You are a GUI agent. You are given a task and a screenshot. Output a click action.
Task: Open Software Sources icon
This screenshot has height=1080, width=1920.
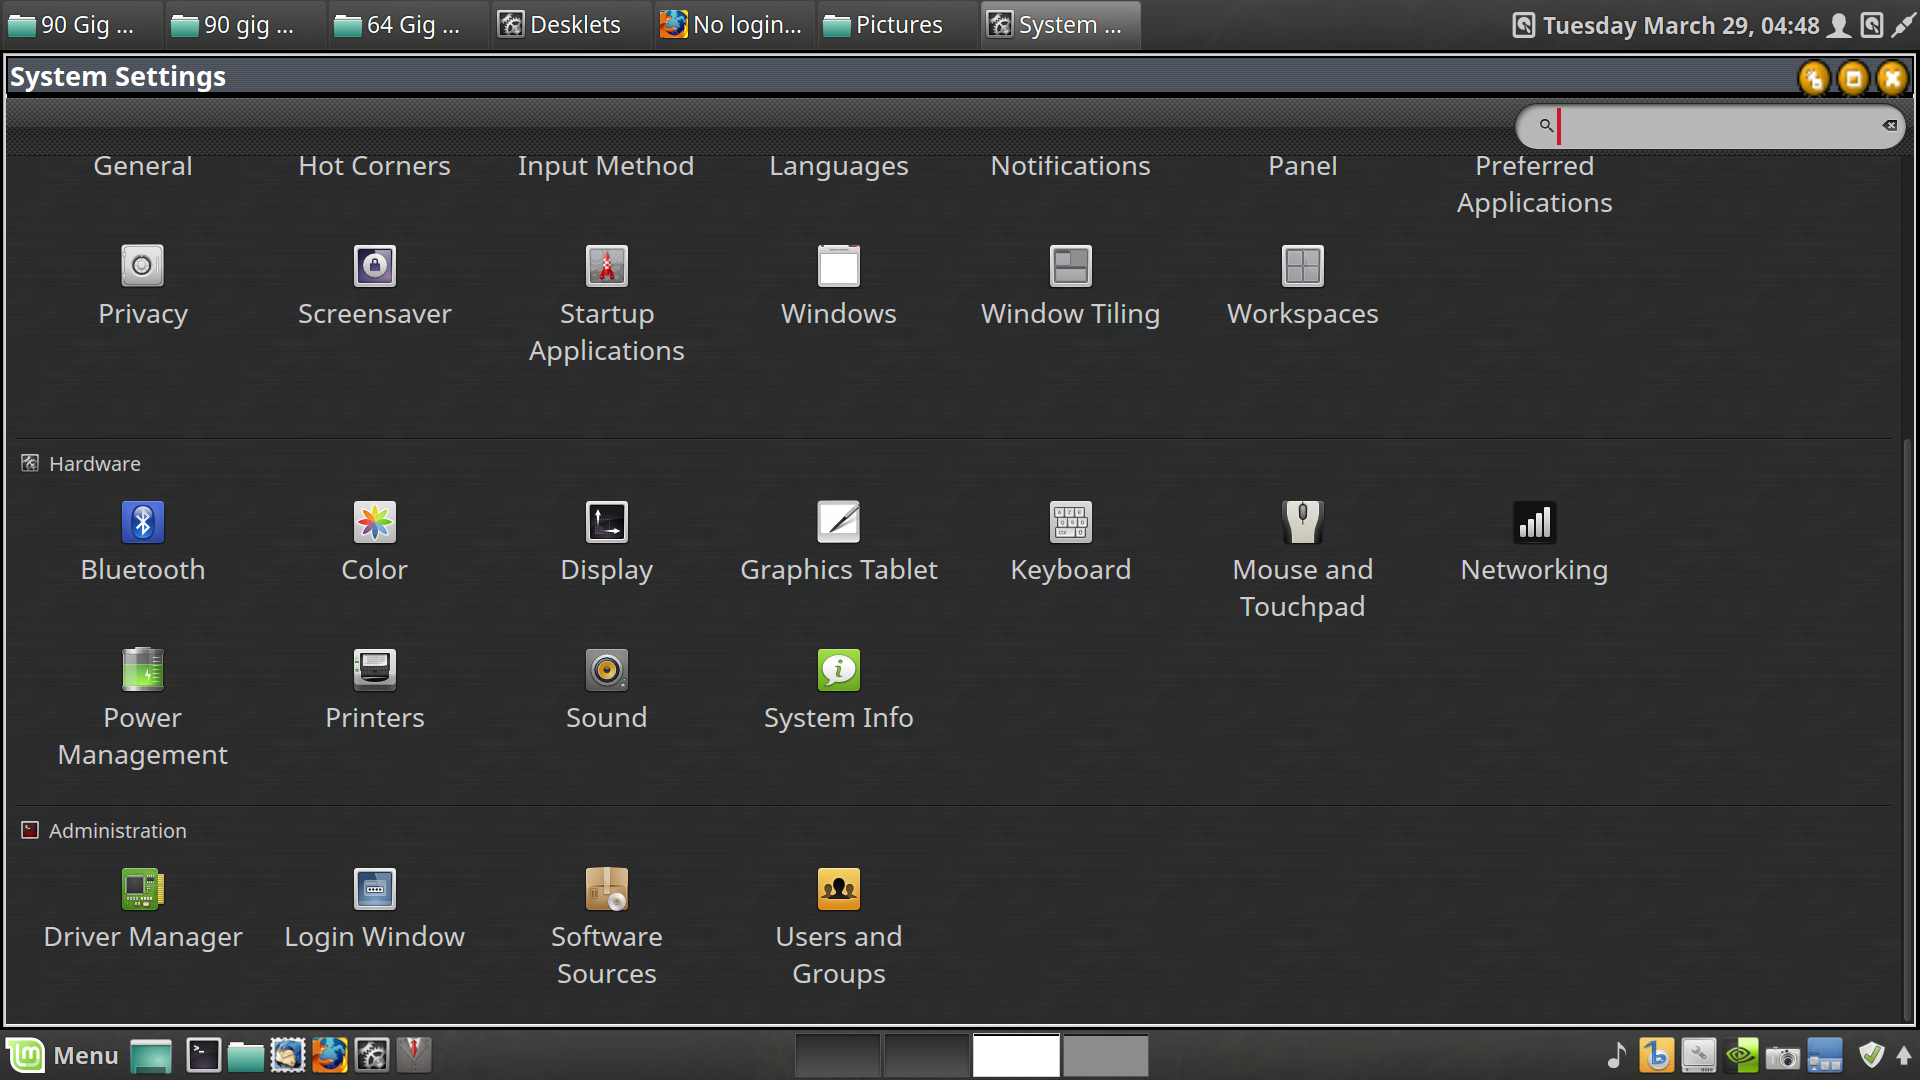(607, 889)
